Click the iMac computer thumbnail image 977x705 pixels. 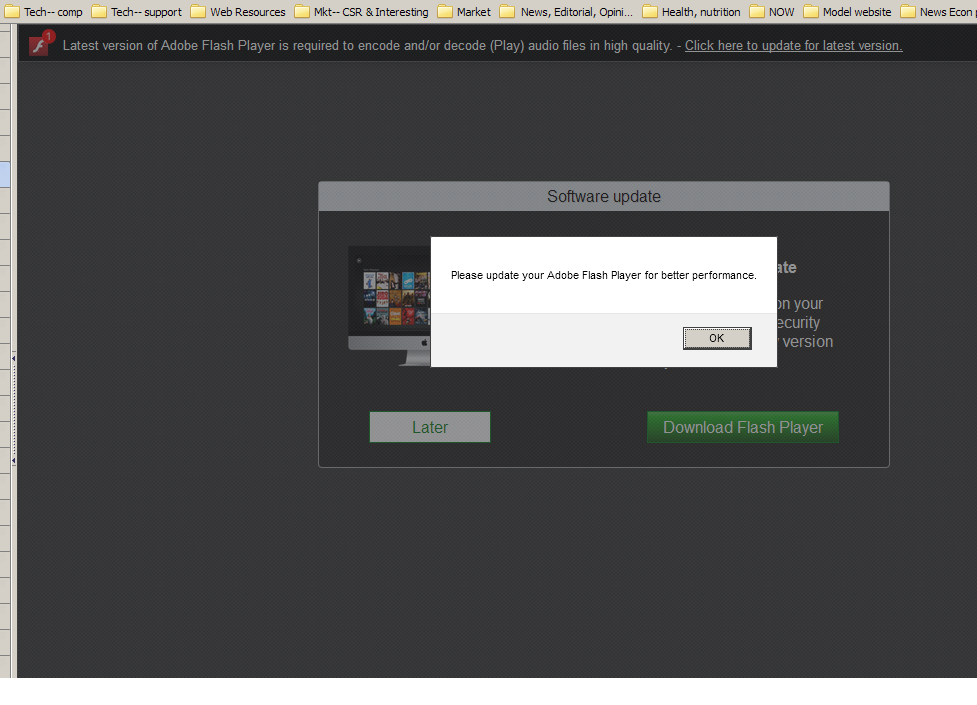coord(389,305)
